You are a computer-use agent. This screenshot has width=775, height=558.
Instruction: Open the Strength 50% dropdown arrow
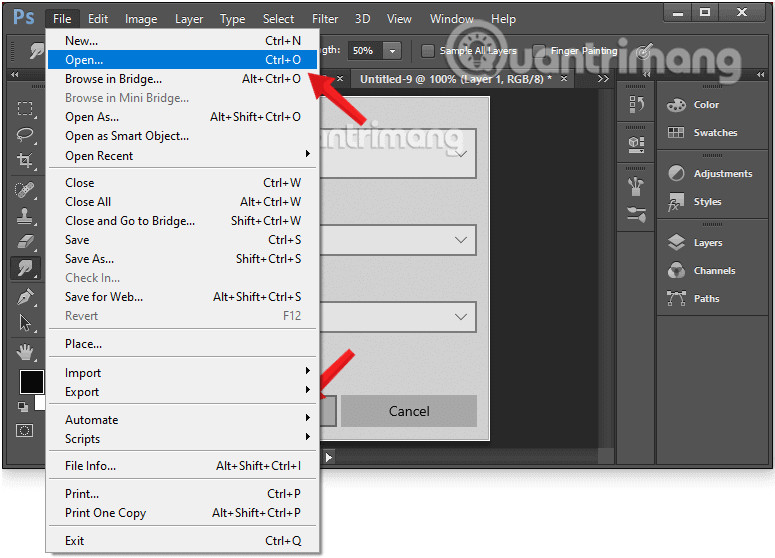392,51
